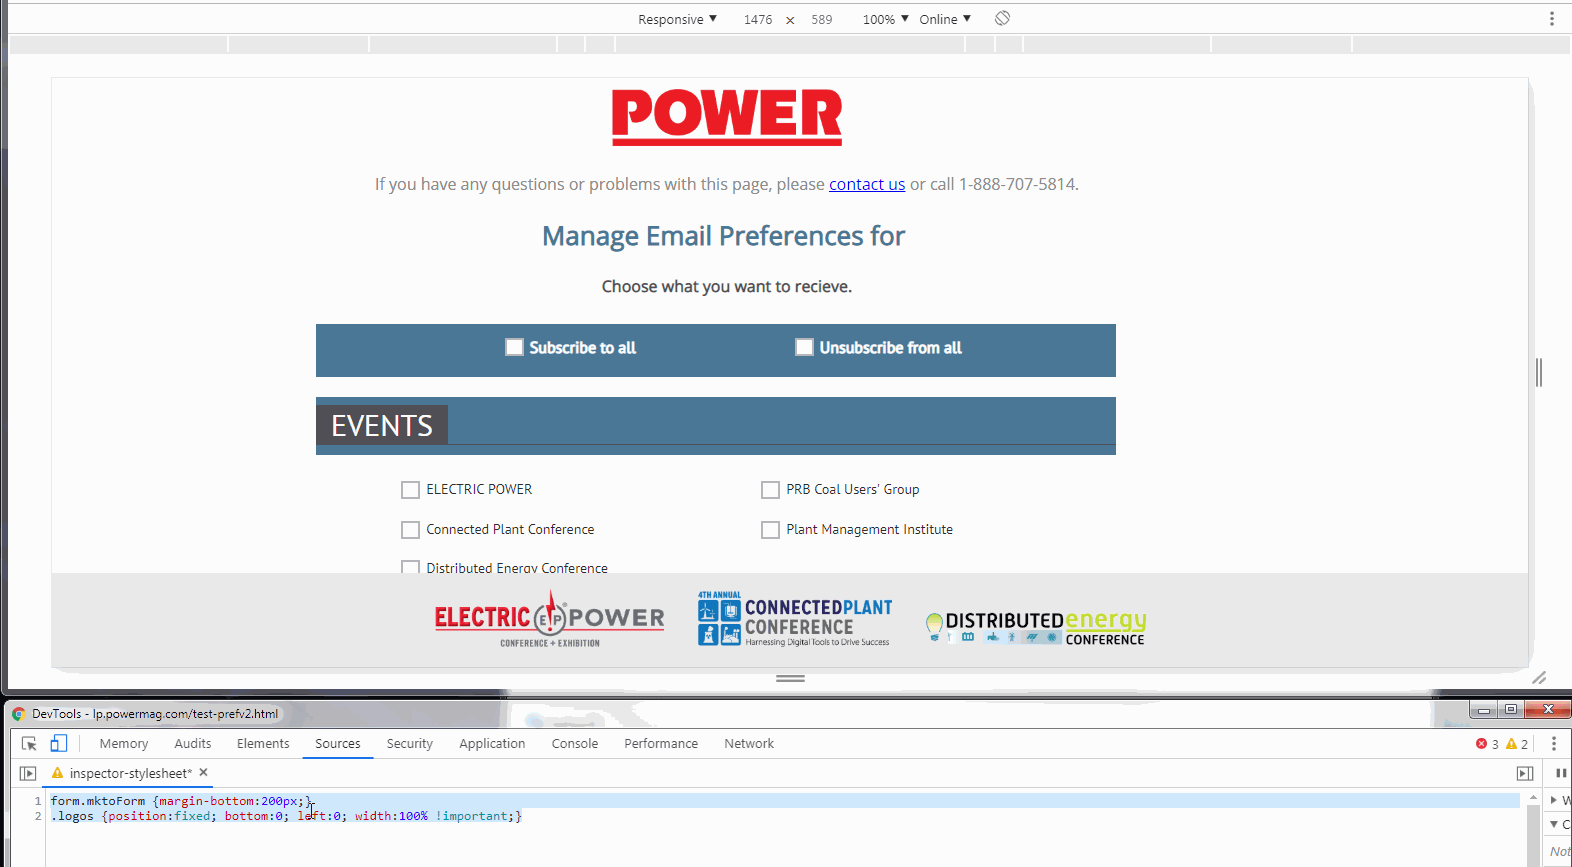The width and height of the screenshot is (1572, 867).
Task: Switch to the Performance tab
Action: 661,743
